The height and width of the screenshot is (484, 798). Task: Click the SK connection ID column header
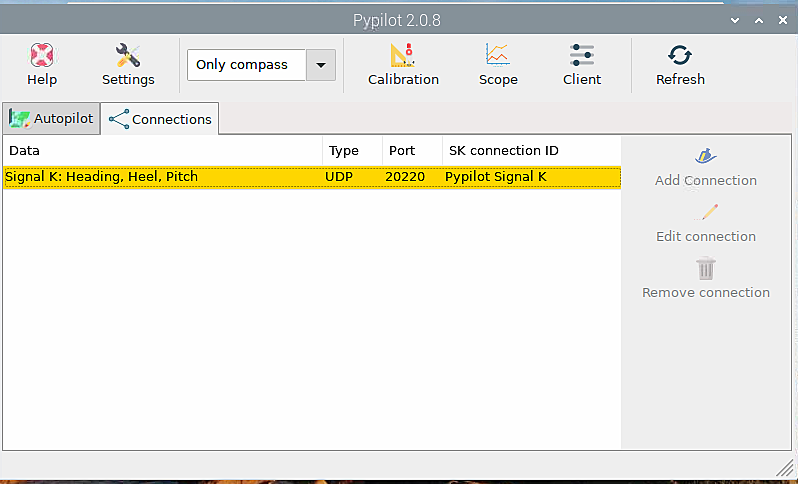530,151
